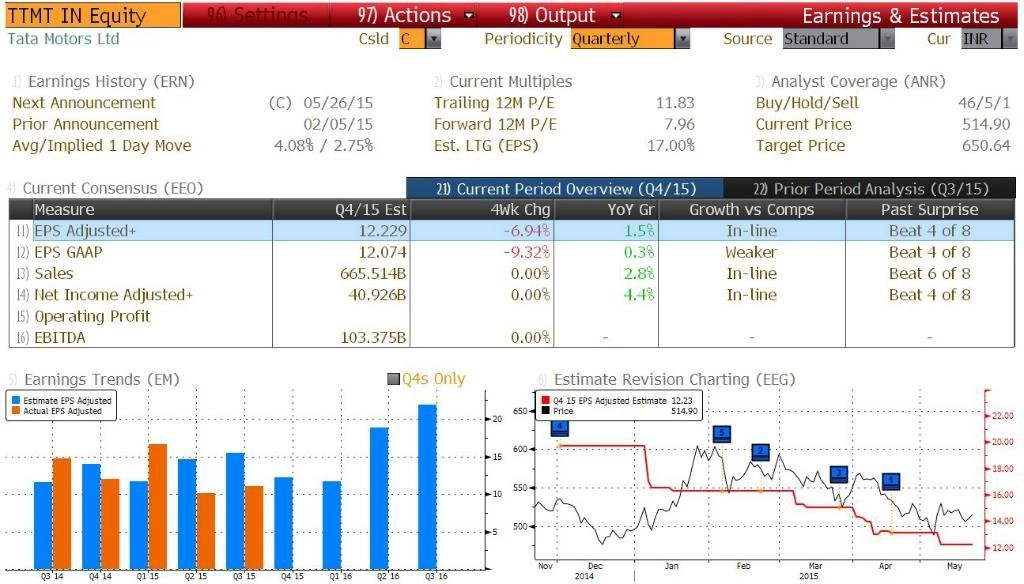Click event marker 3 on revision chart
1024x584 pixels.
(839, 474)
